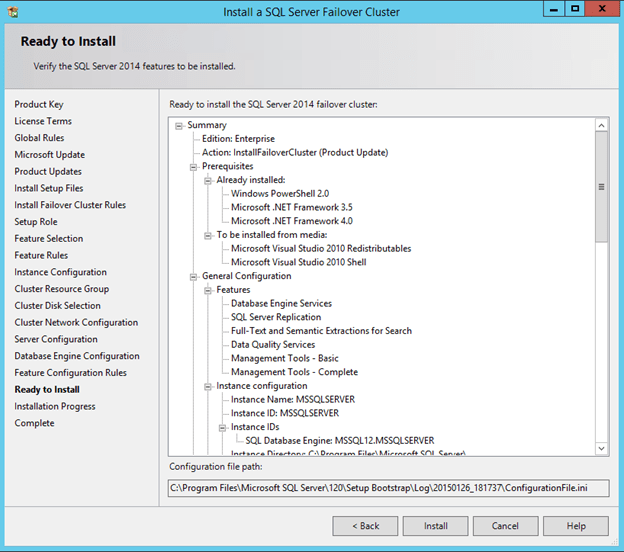Click the scroll down arrow in summary tree
Image resolution: width=624 pixels, height=552 pixels.
pos(601,448)
